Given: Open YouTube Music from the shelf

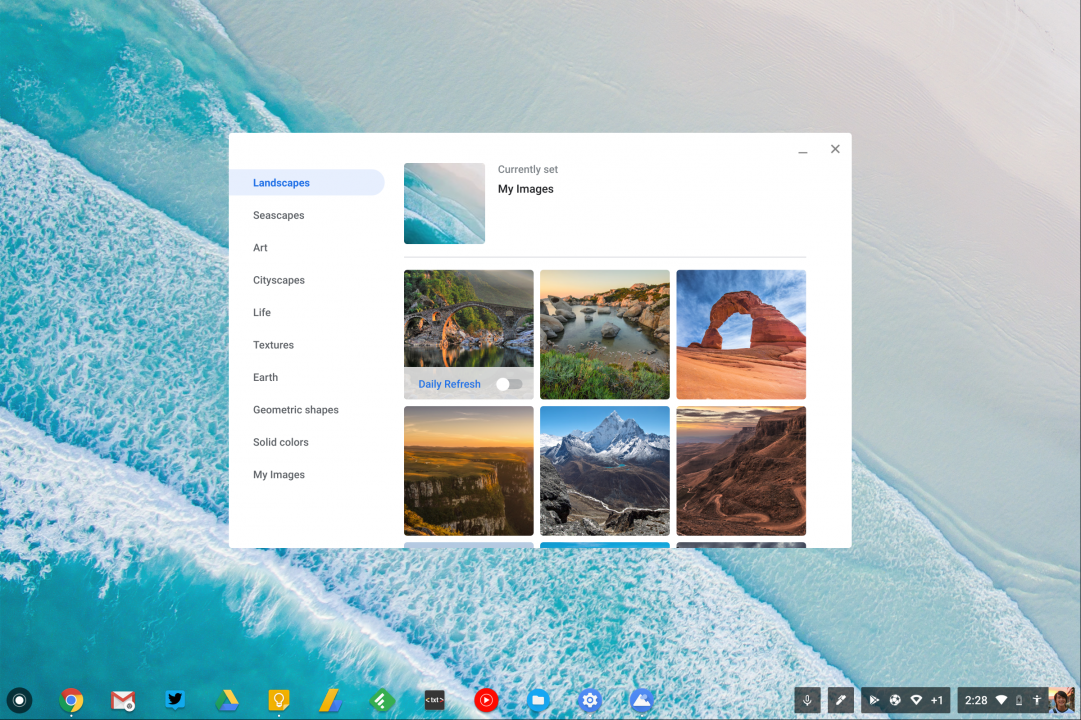Looking at the screenshot, I should pyautogui.click(x=486, y=700).
